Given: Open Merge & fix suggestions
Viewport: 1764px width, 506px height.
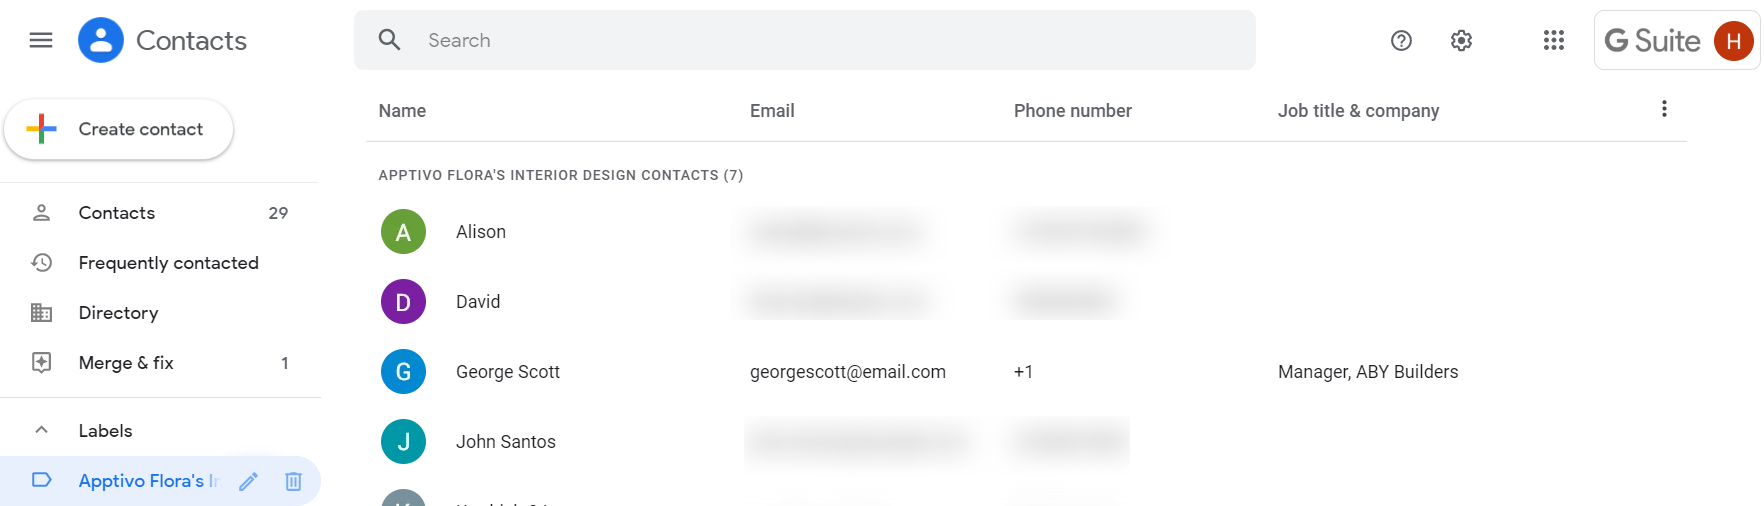Looking at the screenshot, I should tap(126, 363).
